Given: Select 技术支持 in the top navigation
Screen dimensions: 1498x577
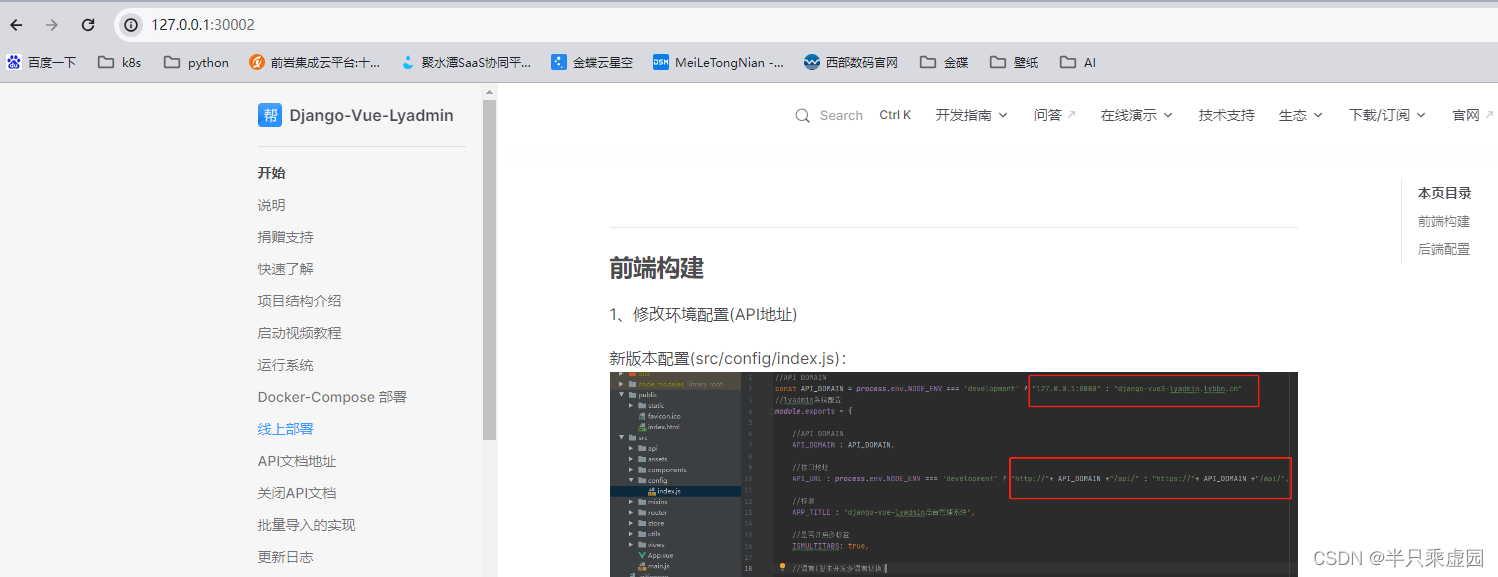Looking at the screenshot, I should pos(1226,115).
